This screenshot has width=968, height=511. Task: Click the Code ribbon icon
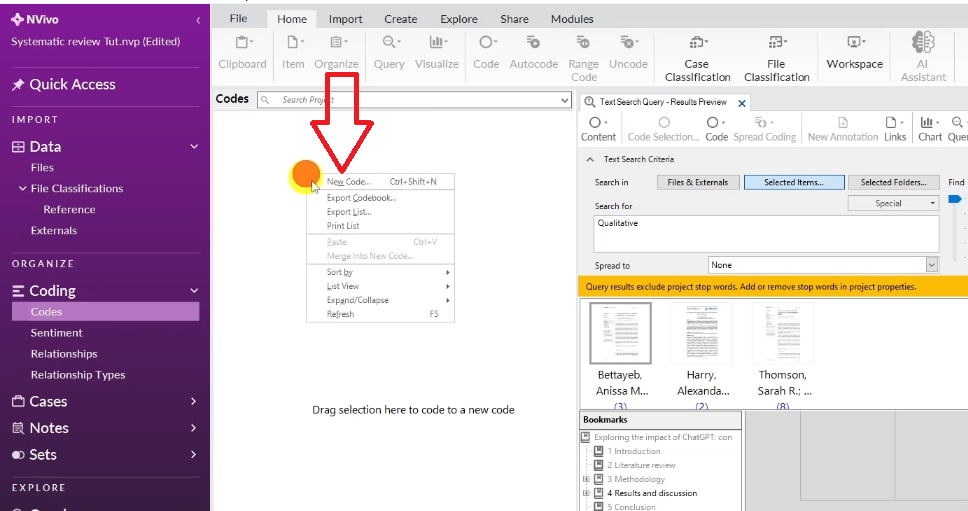486,52
